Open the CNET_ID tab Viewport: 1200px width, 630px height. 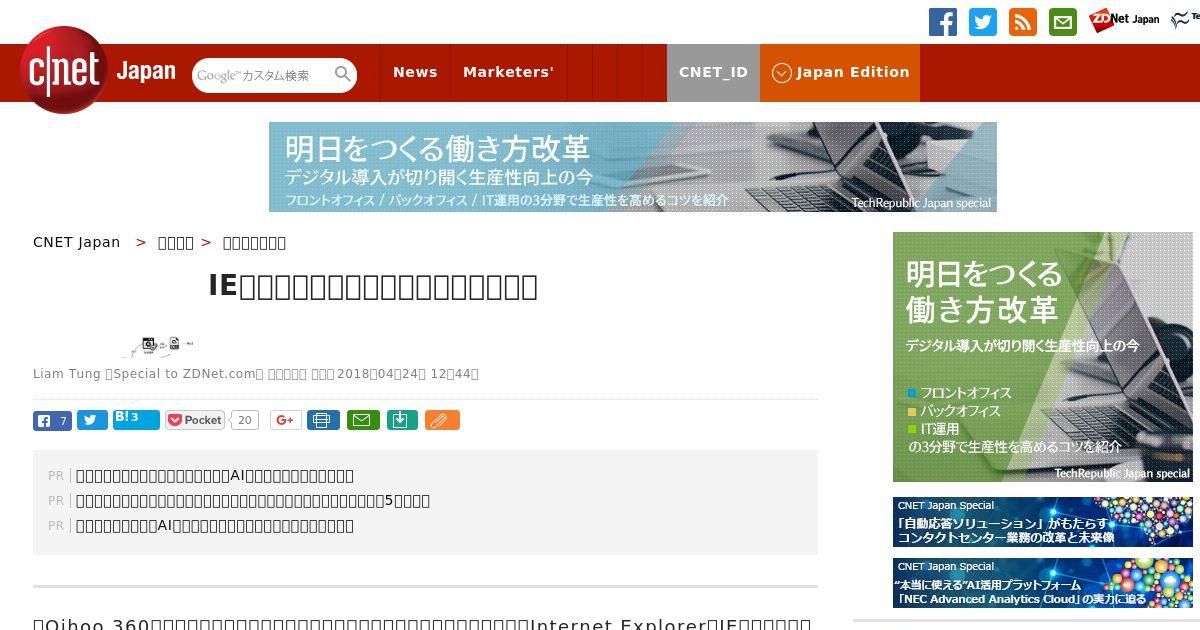(x=713, y=72)
